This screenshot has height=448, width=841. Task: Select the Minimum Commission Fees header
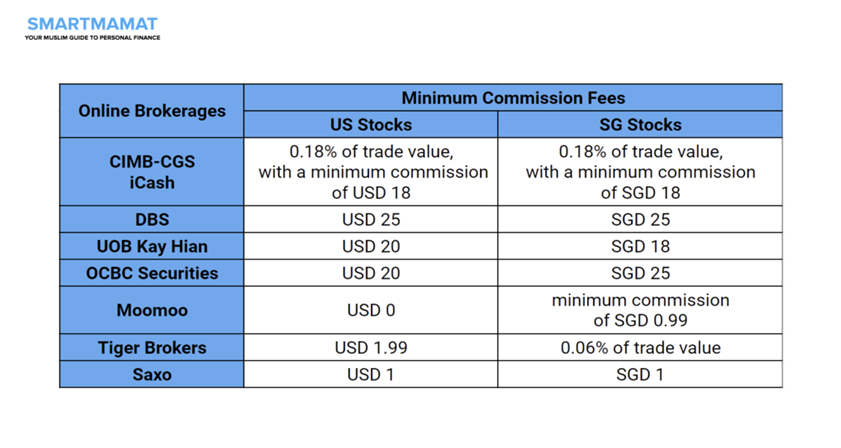tap(513, 98)
